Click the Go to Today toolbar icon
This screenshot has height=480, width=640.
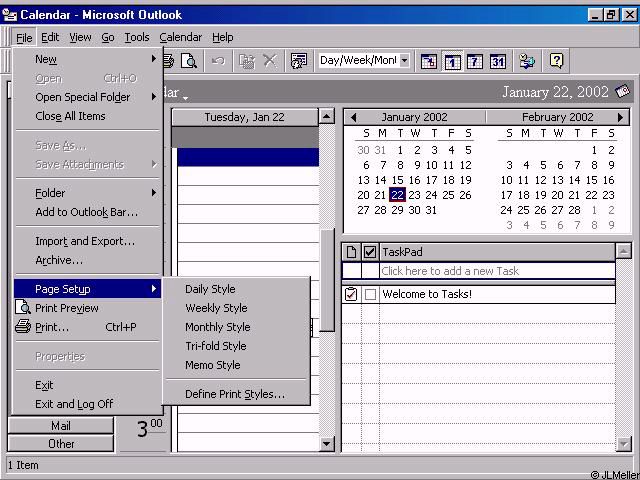(x=429, y=61)
